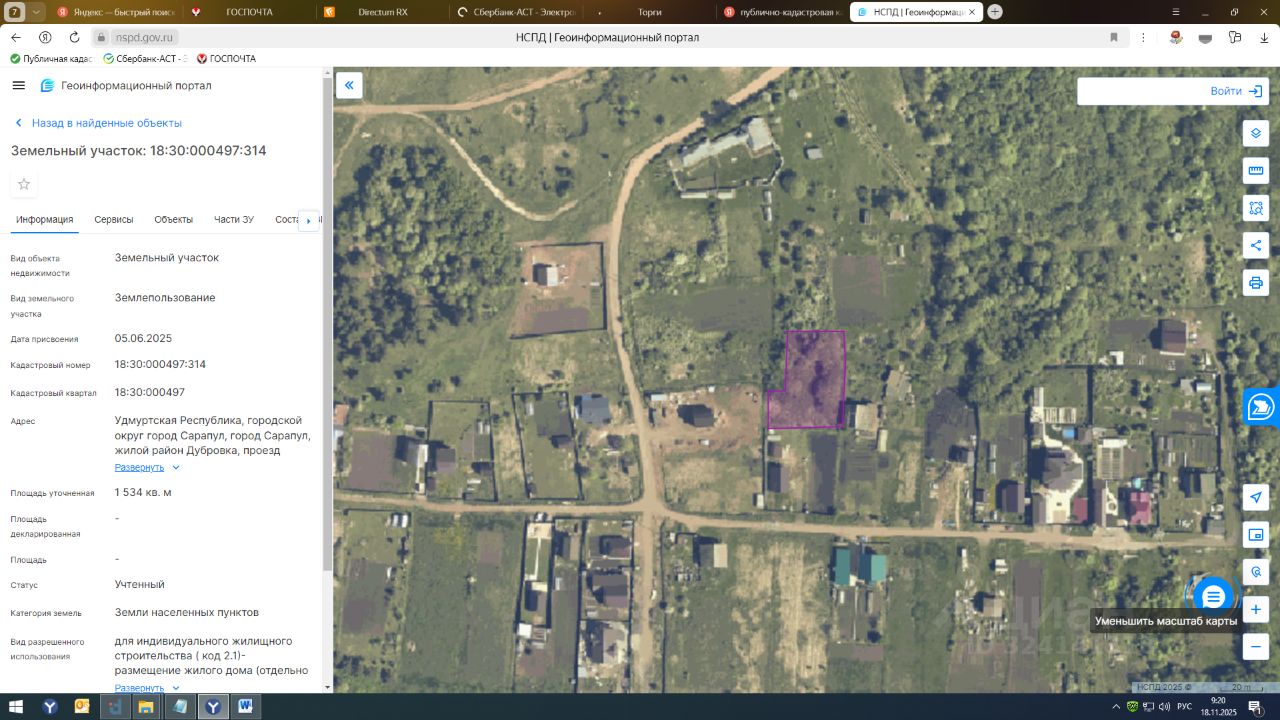Switch to the ГОСПОЧТА browser tab
The height and width of the screenshot is (720, 1280).
click(249, 12)
